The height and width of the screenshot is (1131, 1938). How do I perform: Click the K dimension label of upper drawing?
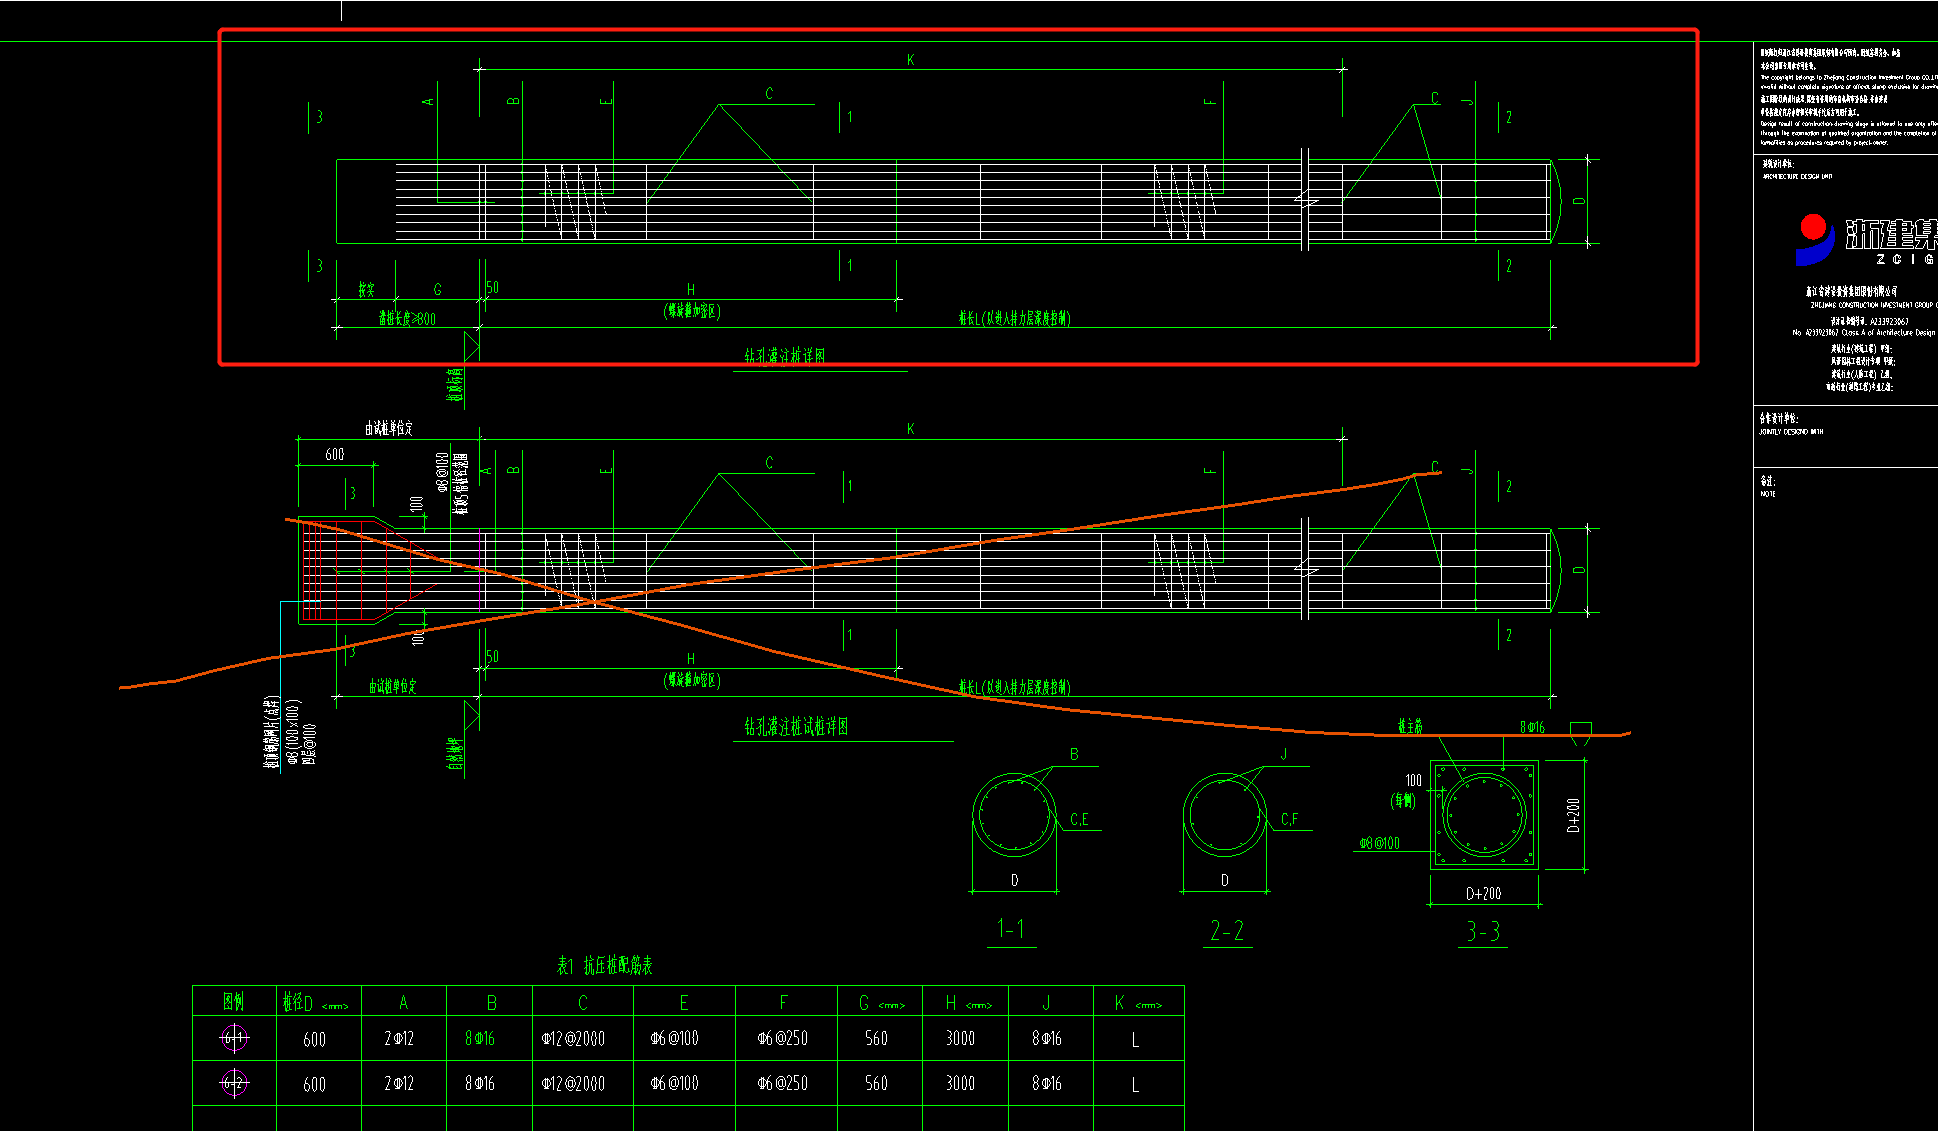pyautogui.click(x=910, y=60)
